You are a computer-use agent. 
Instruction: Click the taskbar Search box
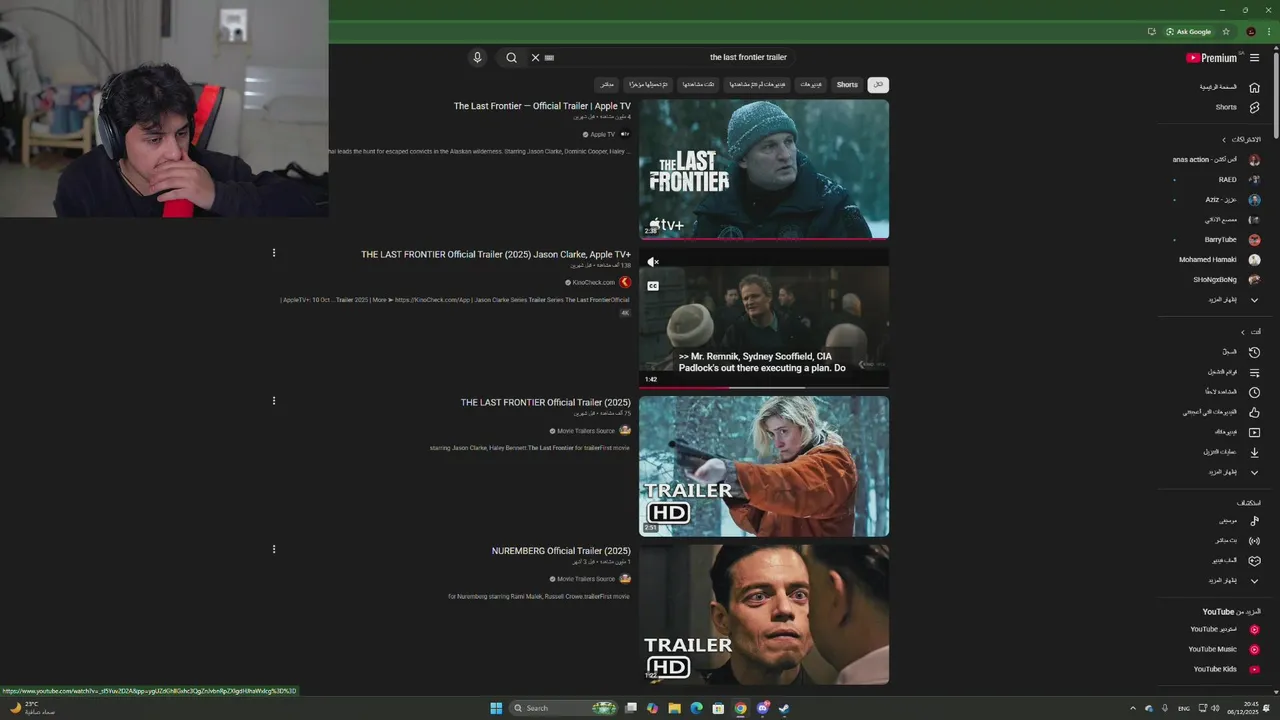tap(564, 708)
